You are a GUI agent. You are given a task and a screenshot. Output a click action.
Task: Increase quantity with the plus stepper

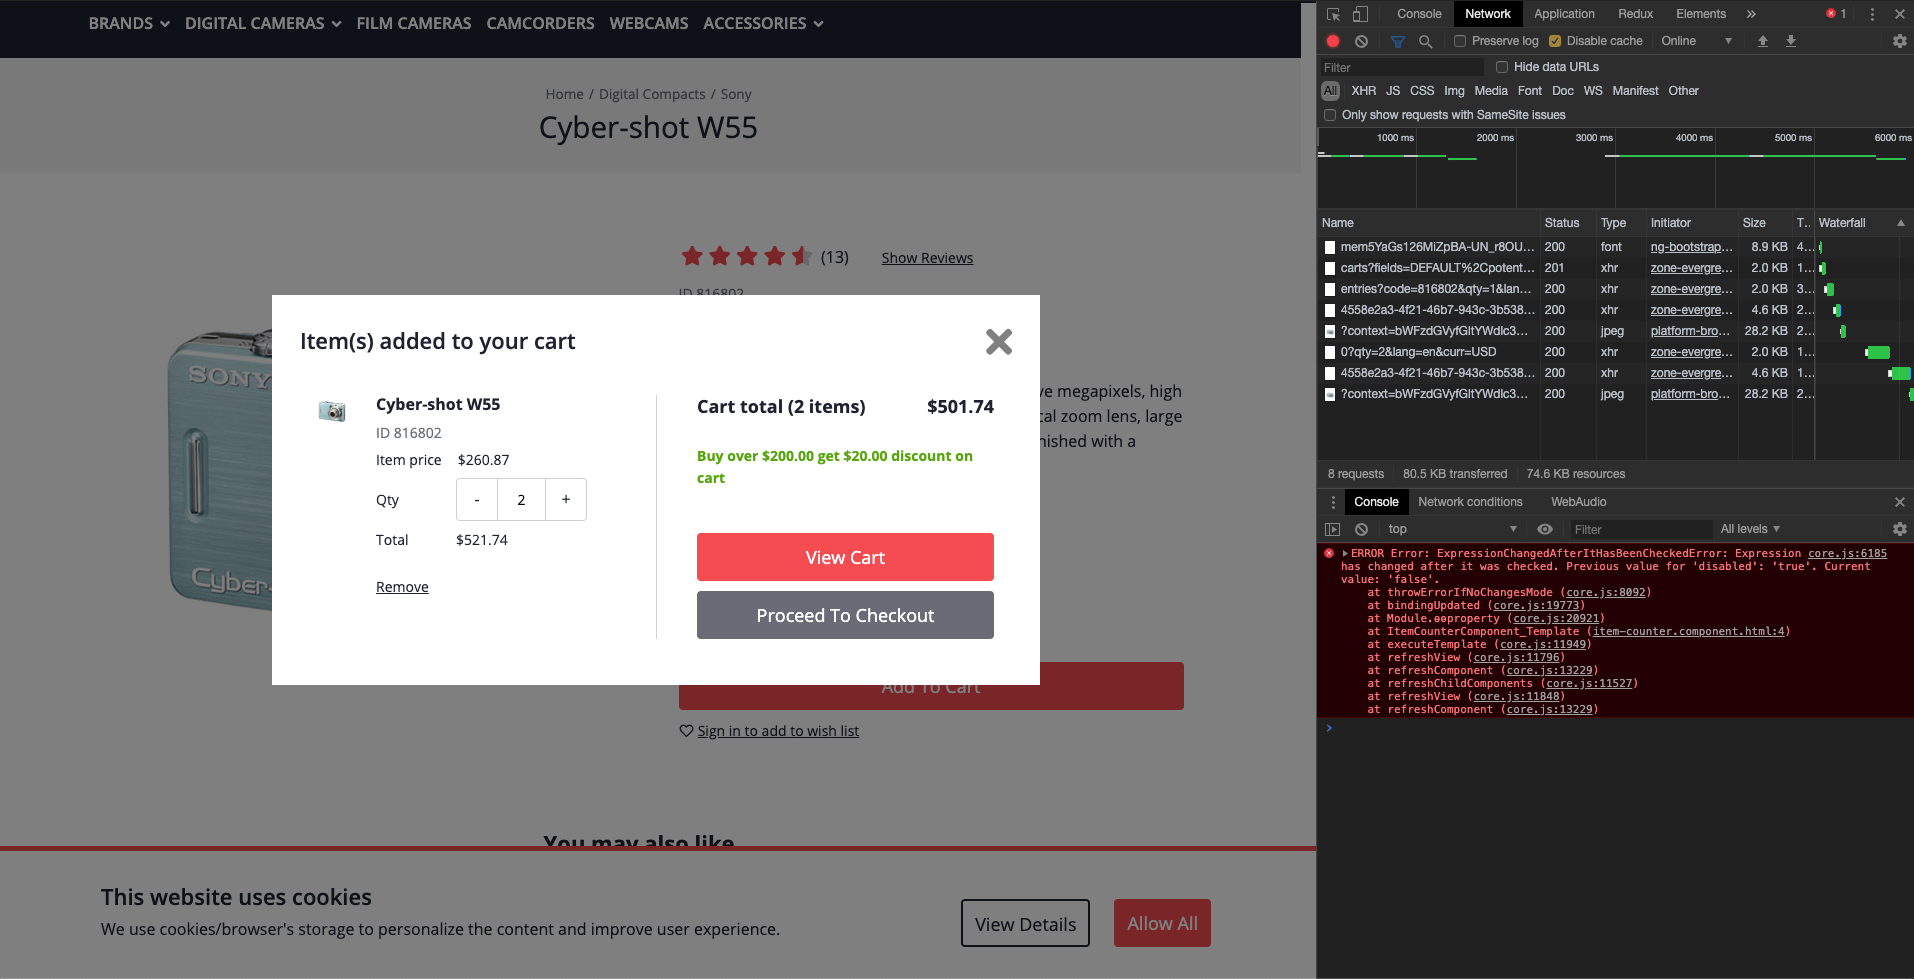(565, 499)
